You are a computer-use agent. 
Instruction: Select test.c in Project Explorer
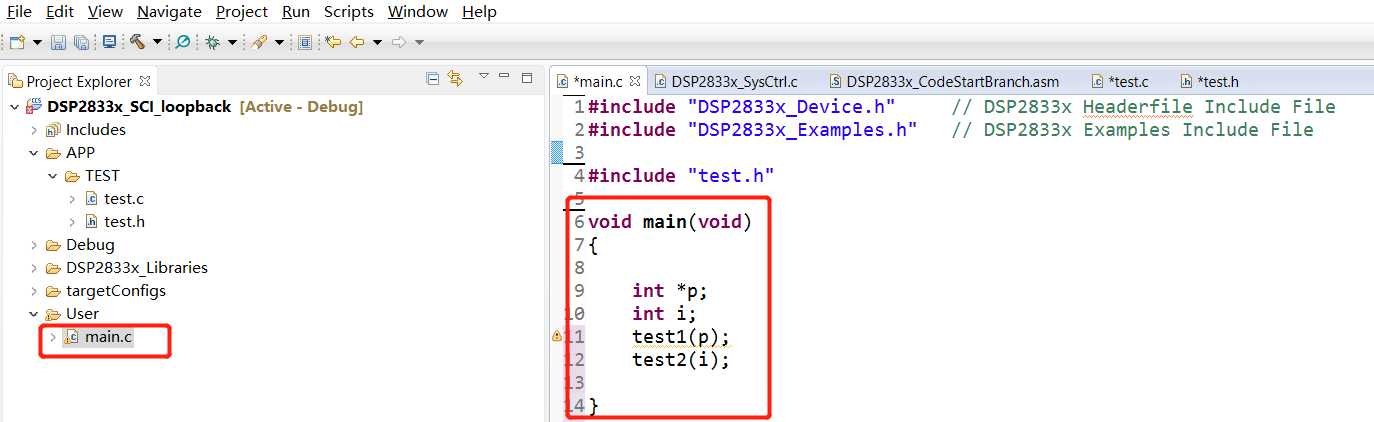coord(124,199)
